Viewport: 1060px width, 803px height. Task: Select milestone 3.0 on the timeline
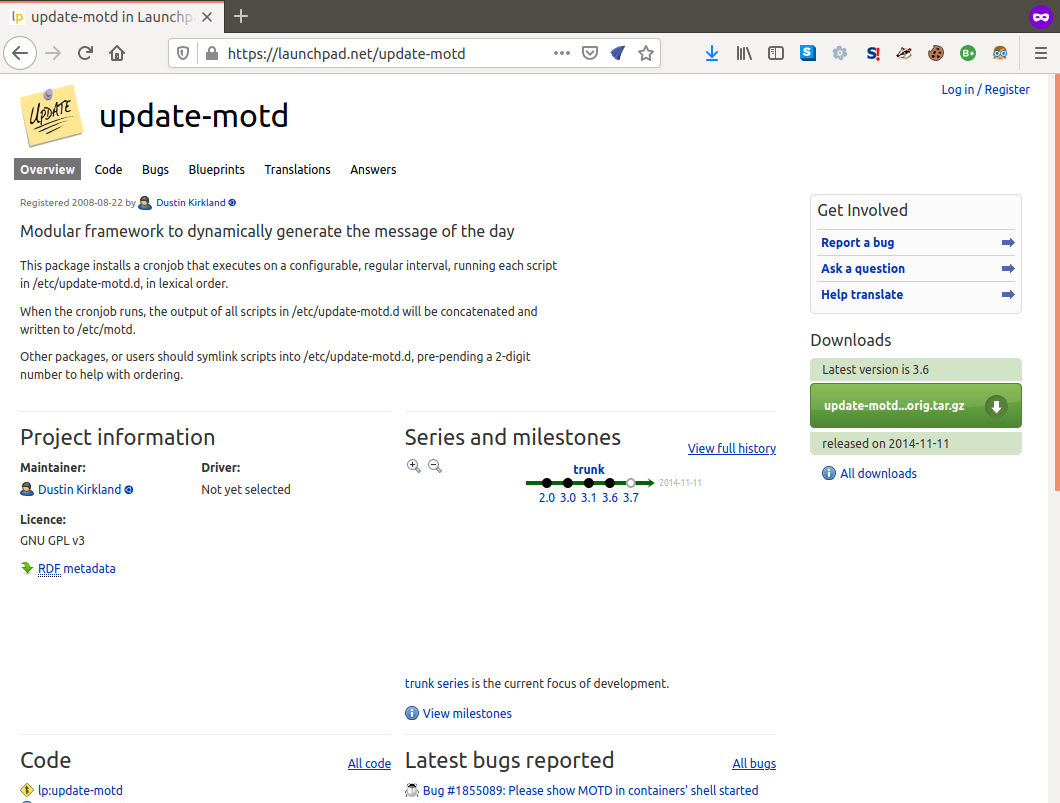click(x=568, y=497)
